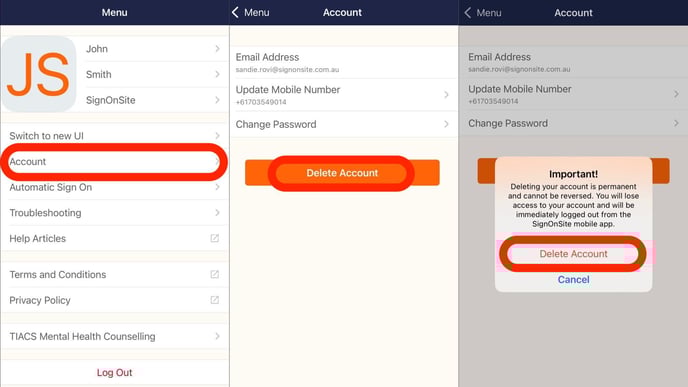Viewport: 688px width, 387px height.
Task: Open Privacy Policy external link icon
Action: pyautogui.click(x=215, y=300)
